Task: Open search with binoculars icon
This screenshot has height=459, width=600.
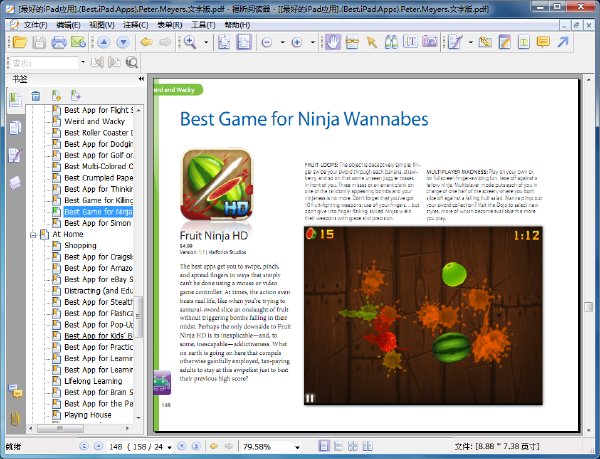Action: tap(391, 42)
